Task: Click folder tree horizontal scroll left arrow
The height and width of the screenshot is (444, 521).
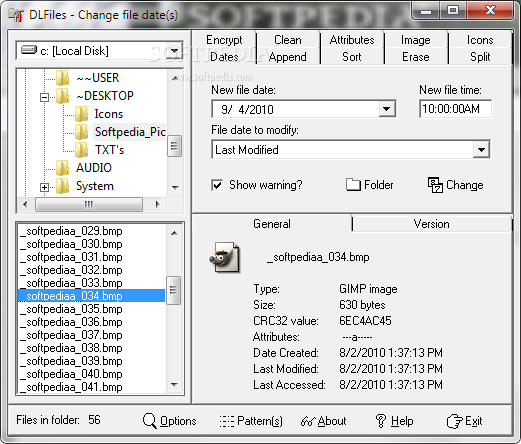Action: tap(25, 204)
